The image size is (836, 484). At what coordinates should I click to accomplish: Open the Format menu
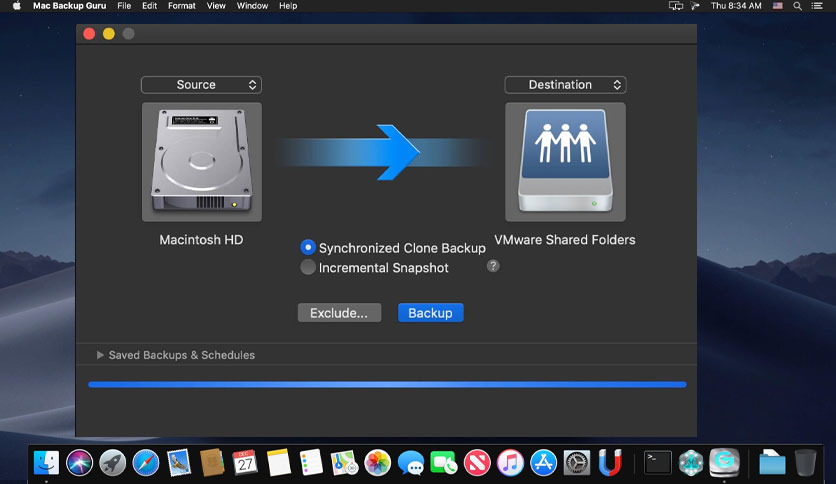(182, 6)
